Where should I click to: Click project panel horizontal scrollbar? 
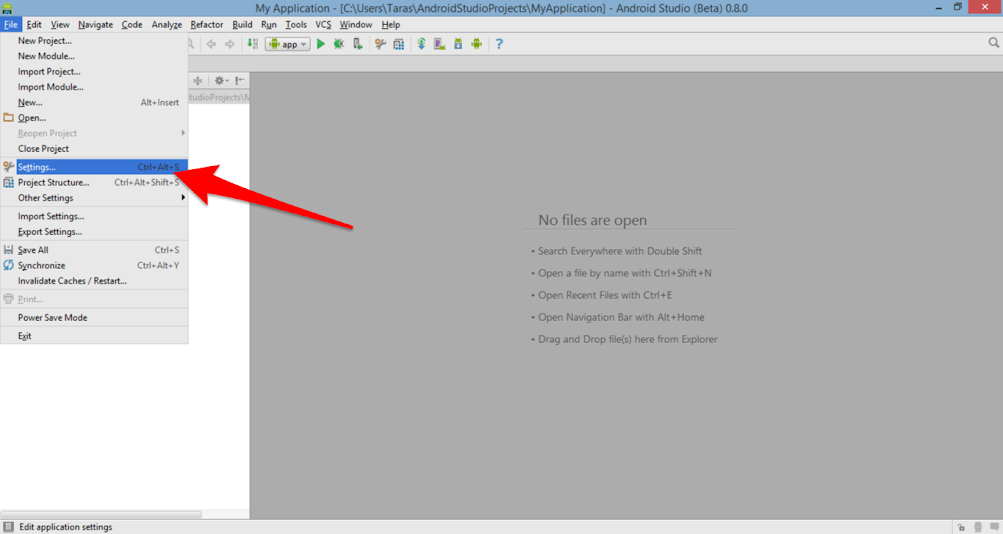101,514
